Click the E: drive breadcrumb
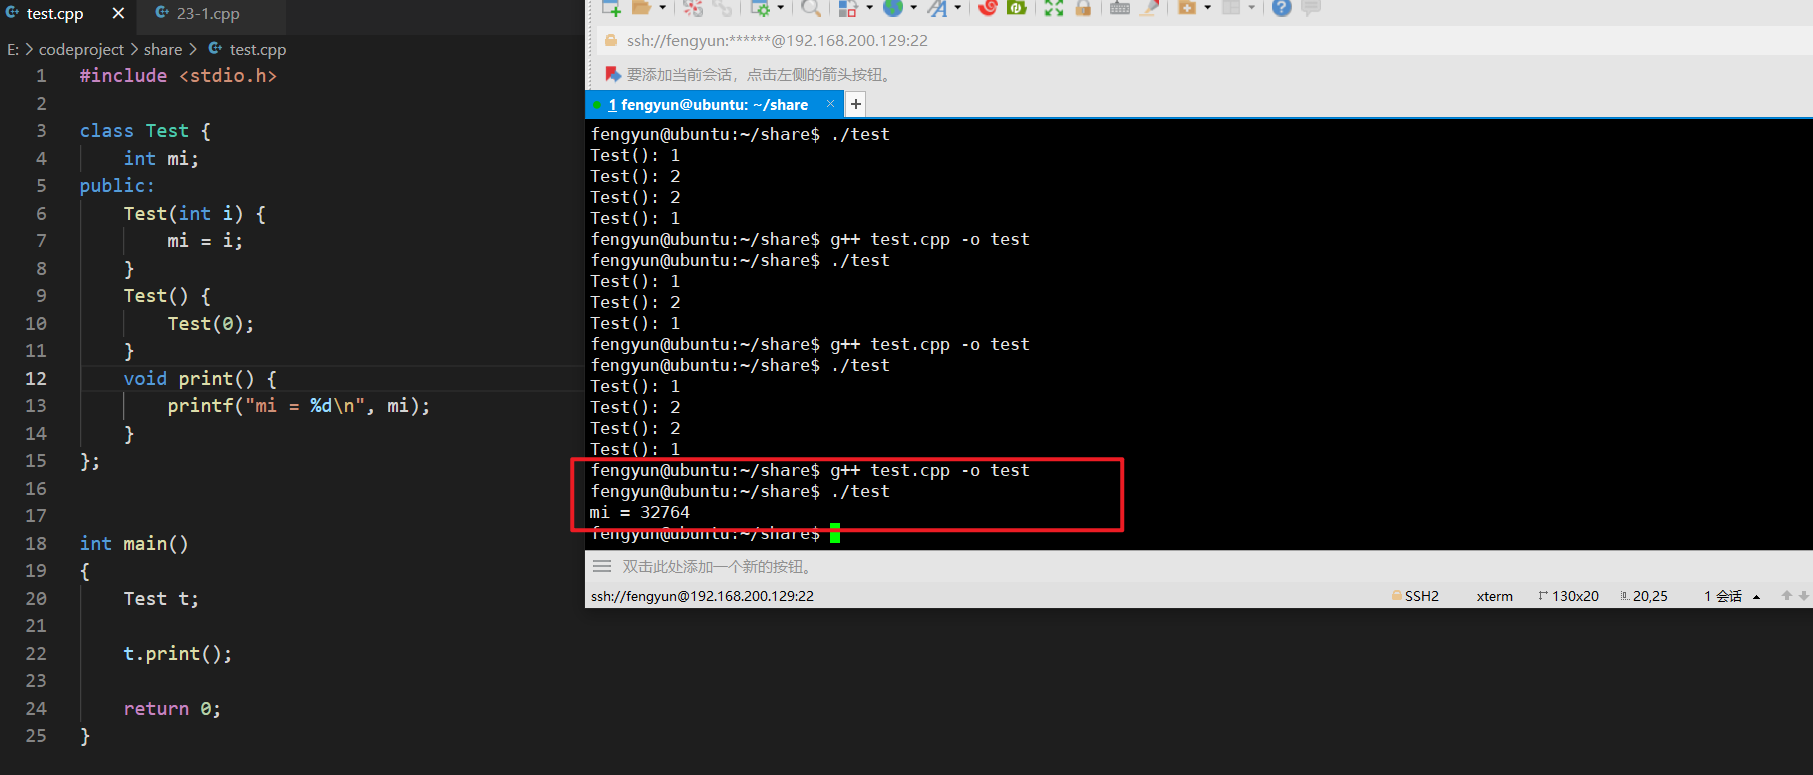The height and width of the screenshot is (775, 1813). point(13,49)
